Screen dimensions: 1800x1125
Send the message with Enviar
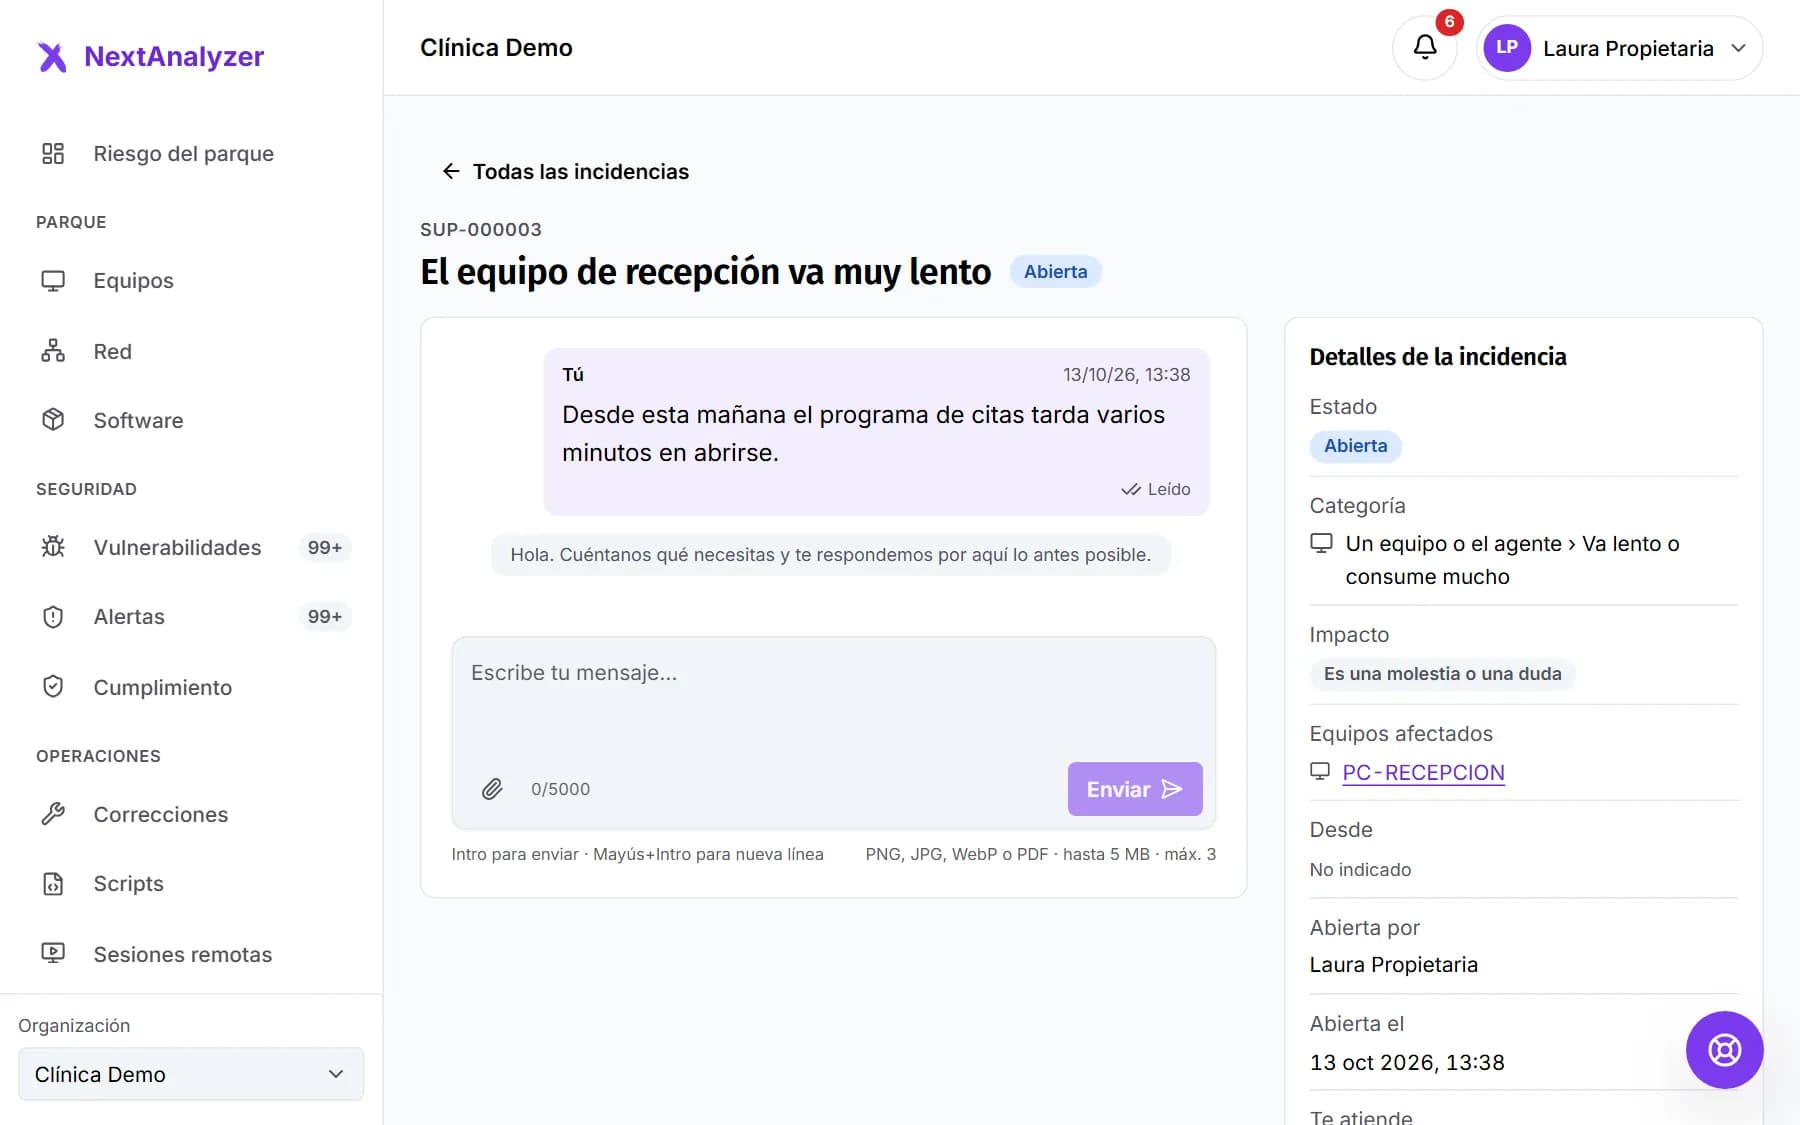[1135, 789]
